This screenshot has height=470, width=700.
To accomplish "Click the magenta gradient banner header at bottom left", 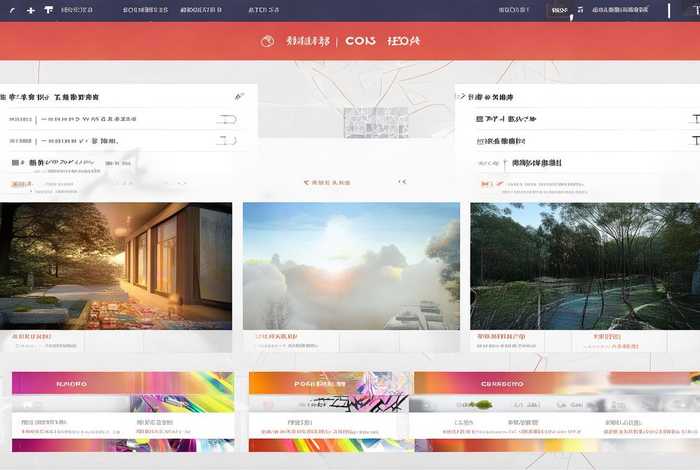I will tap(122, 383).
